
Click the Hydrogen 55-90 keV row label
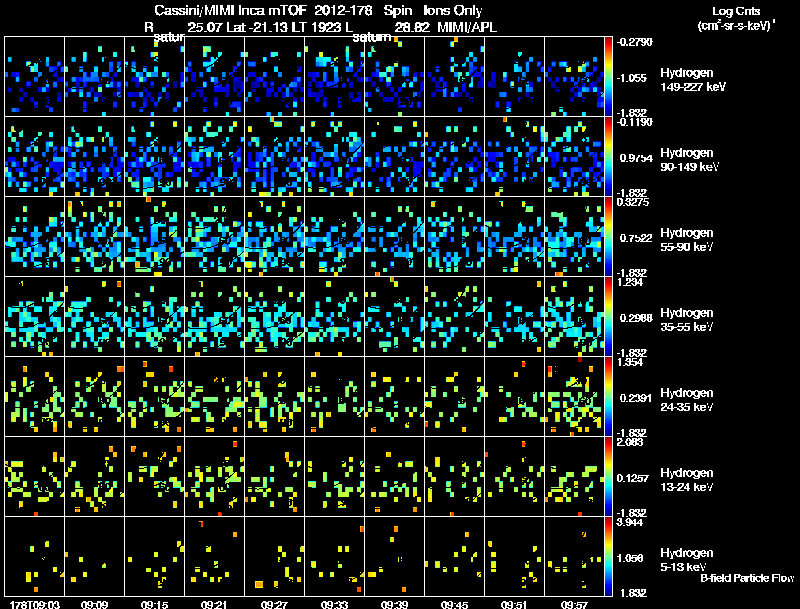[x=687, y=240]
